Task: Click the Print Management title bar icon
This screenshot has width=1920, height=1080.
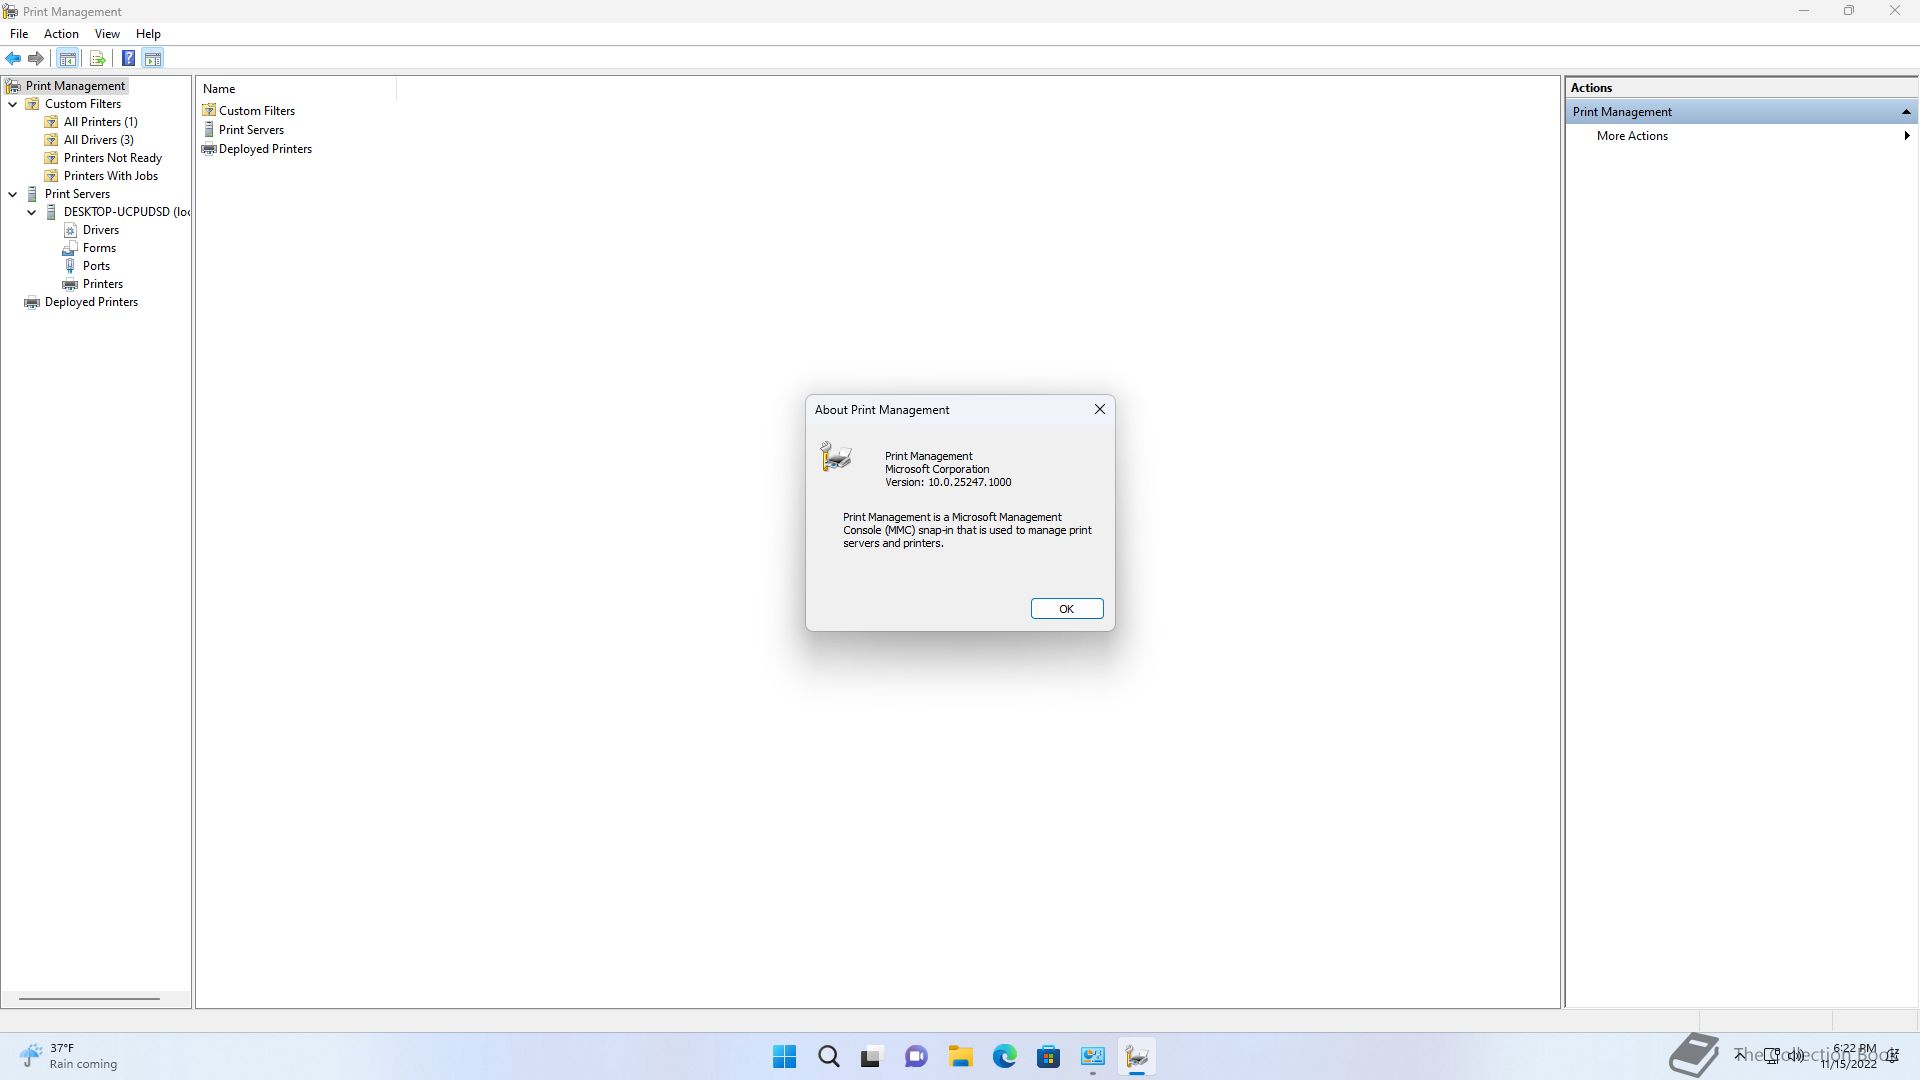Action: pos(10,11)
